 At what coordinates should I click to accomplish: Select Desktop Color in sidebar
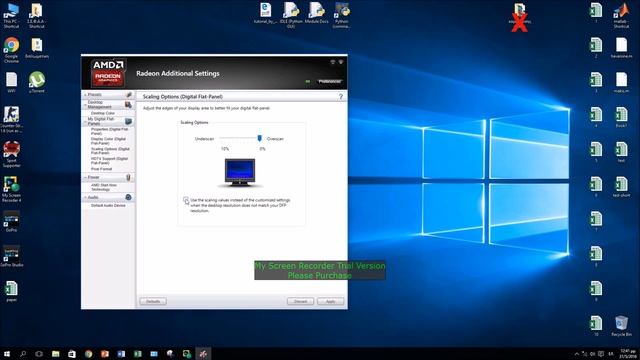[x=102, y=113]
